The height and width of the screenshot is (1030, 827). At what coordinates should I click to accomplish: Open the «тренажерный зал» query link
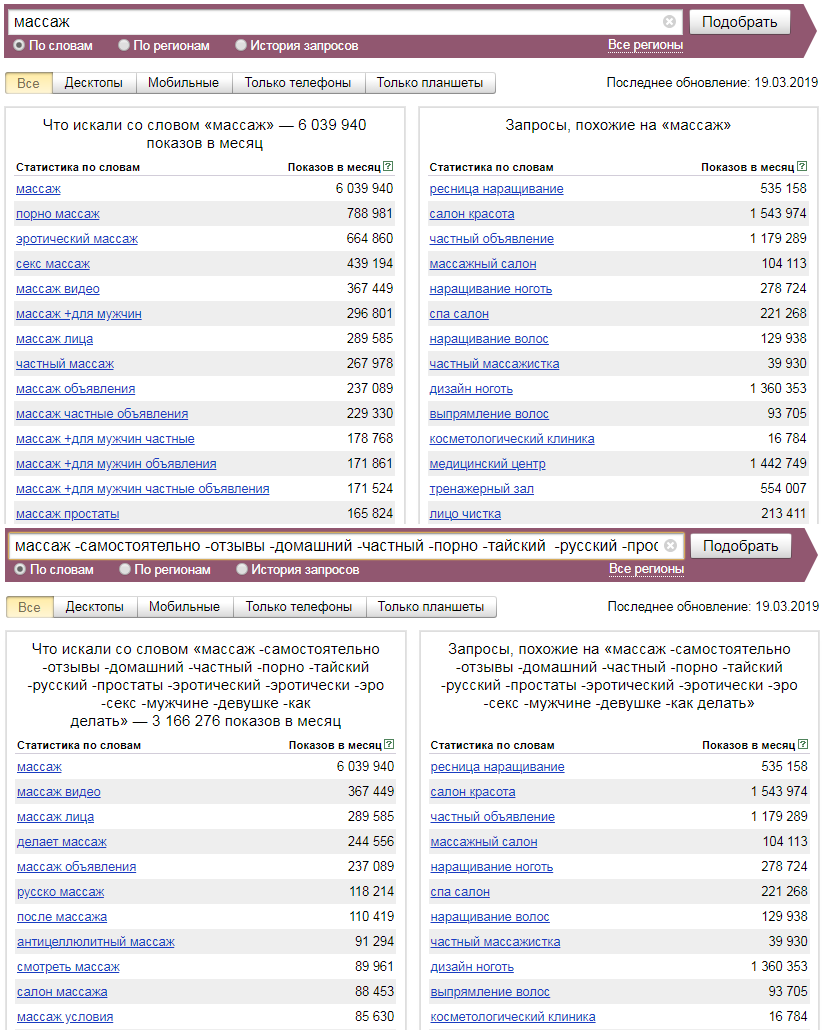pyautogui.click(x=481, y=489)
